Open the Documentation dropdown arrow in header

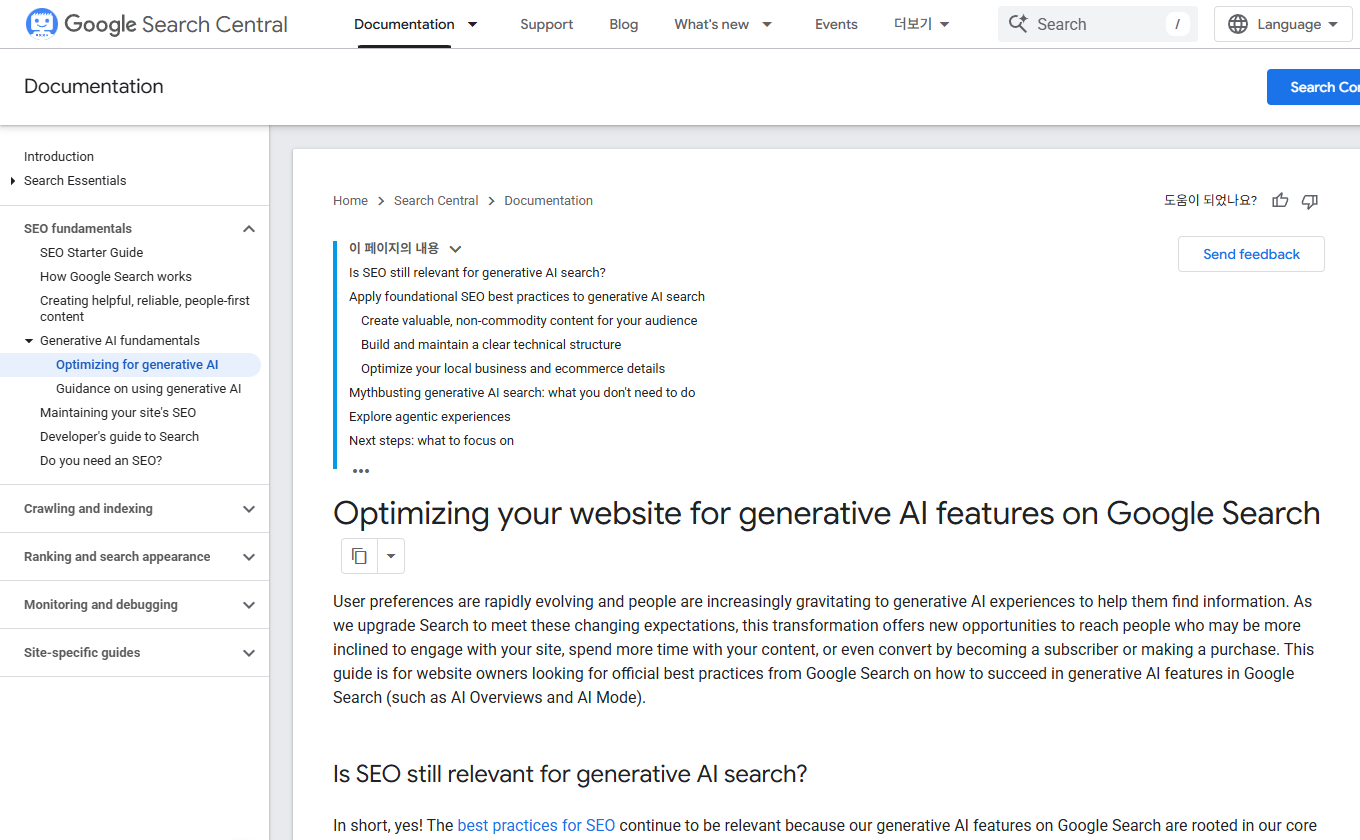pyautogui.click(x=472, y=24)
